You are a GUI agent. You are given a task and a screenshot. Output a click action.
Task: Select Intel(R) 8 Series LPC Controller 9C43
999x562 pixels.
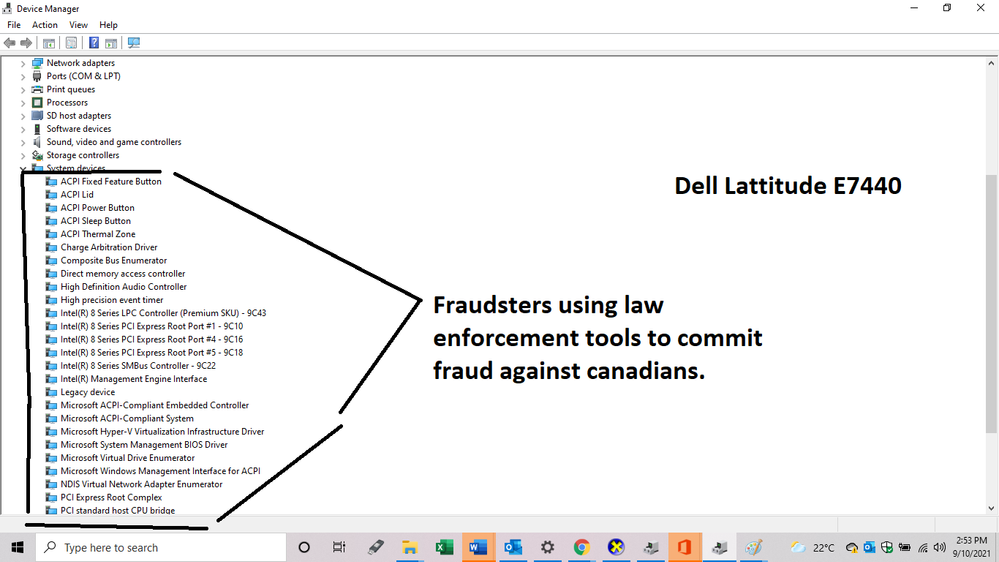[x=163, y=313]
